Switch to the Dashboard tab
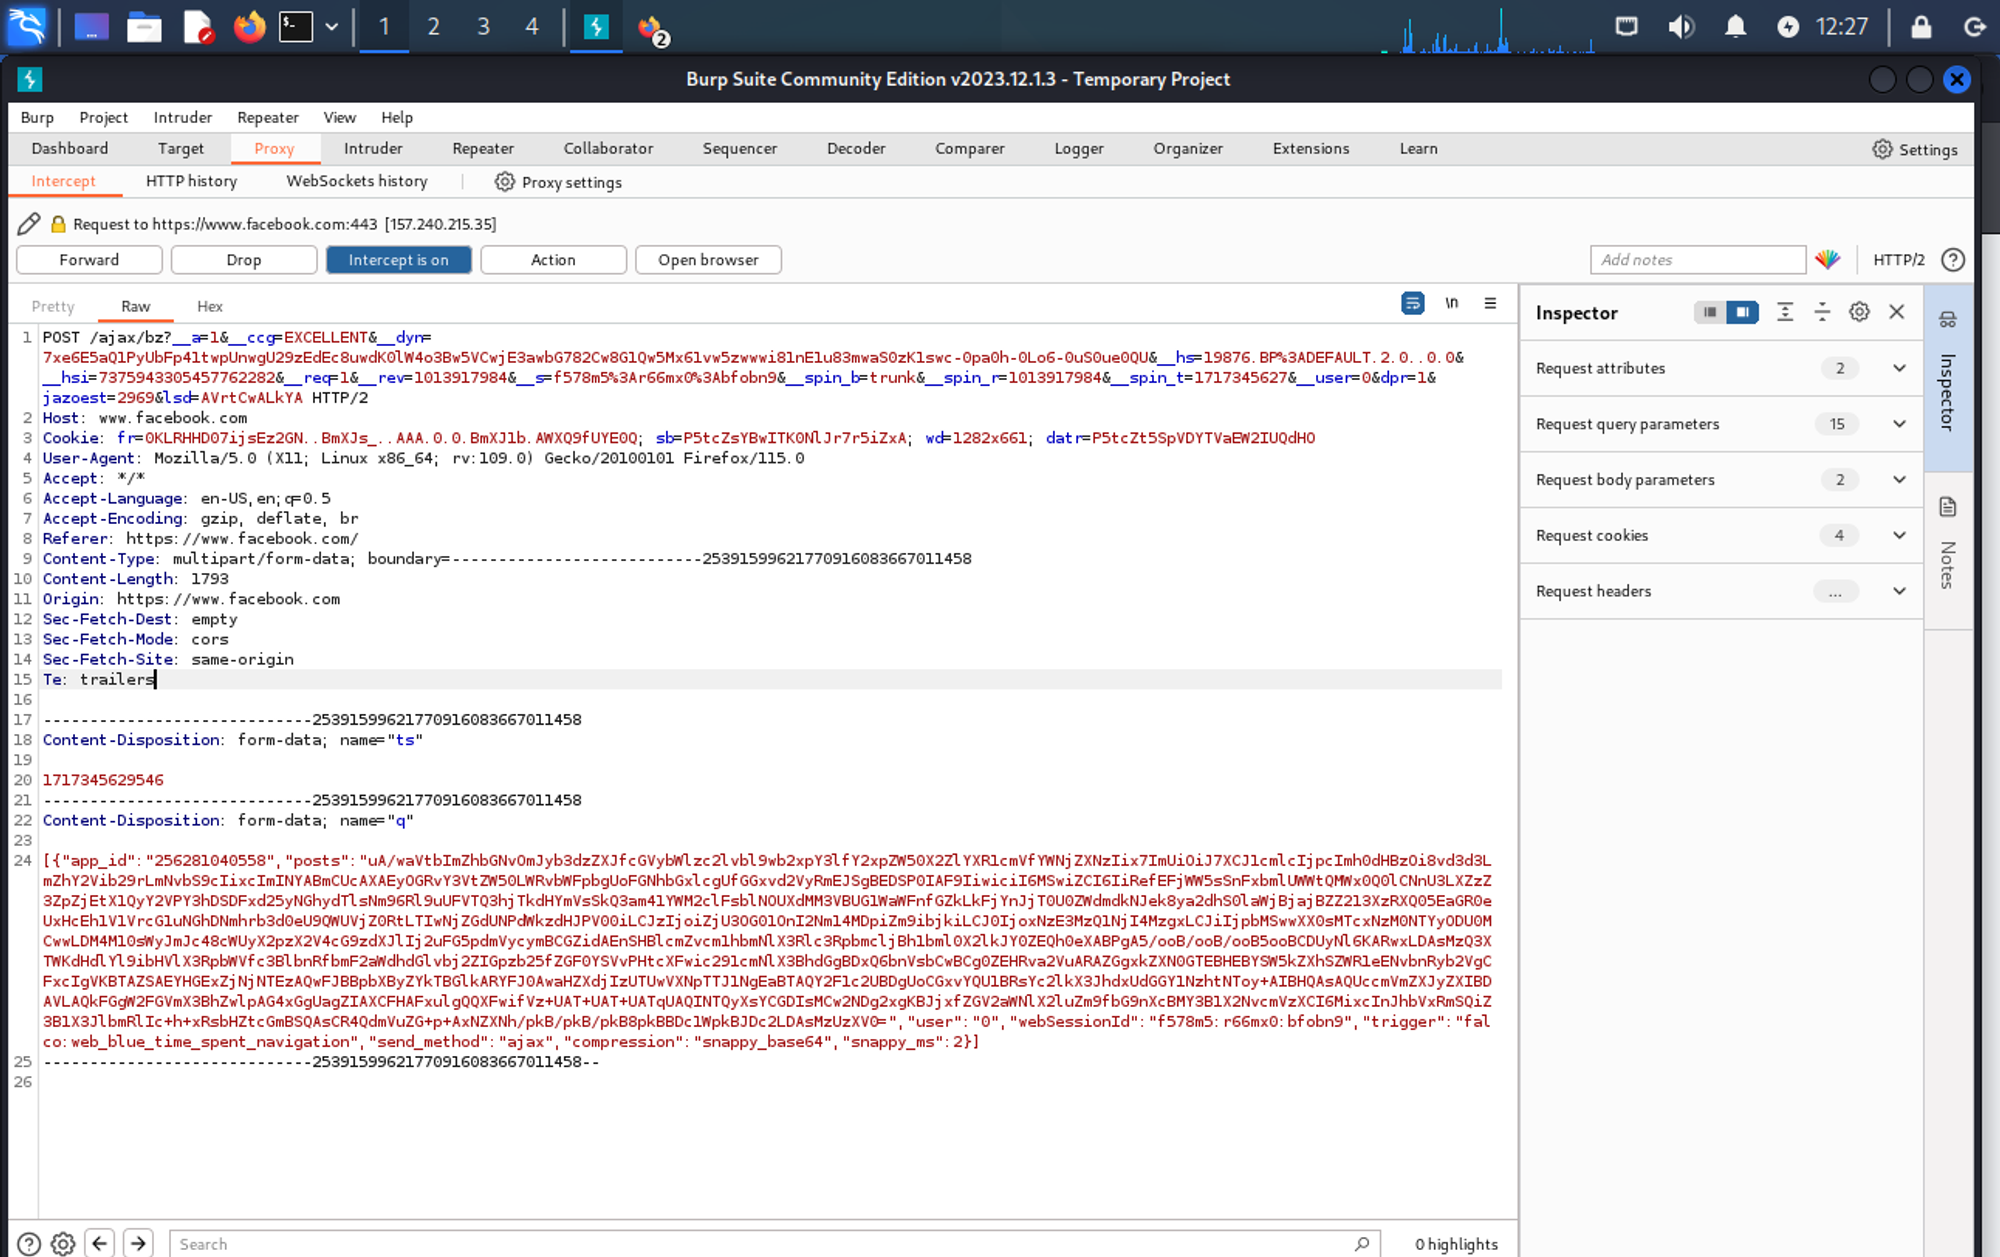The image size is (2000, 1257). [x=70, y=148]
